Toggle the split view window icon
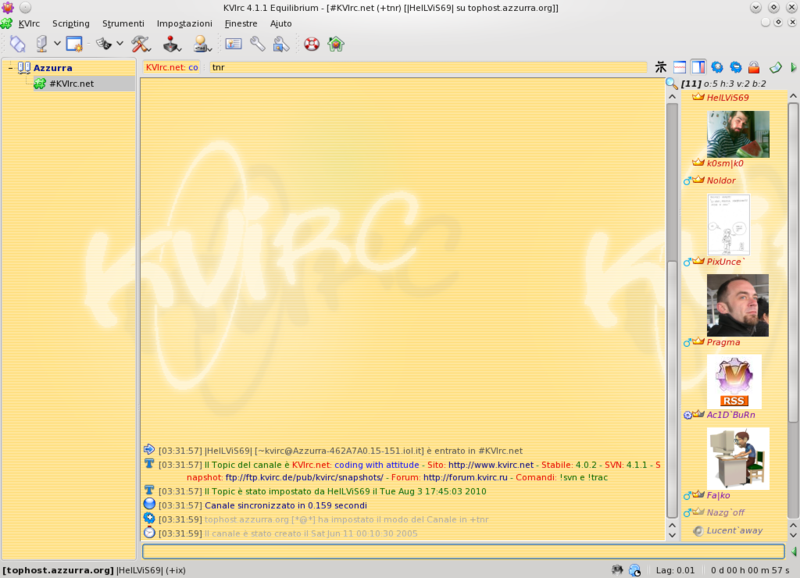This screenshot has width=800, height=578. 680,67
